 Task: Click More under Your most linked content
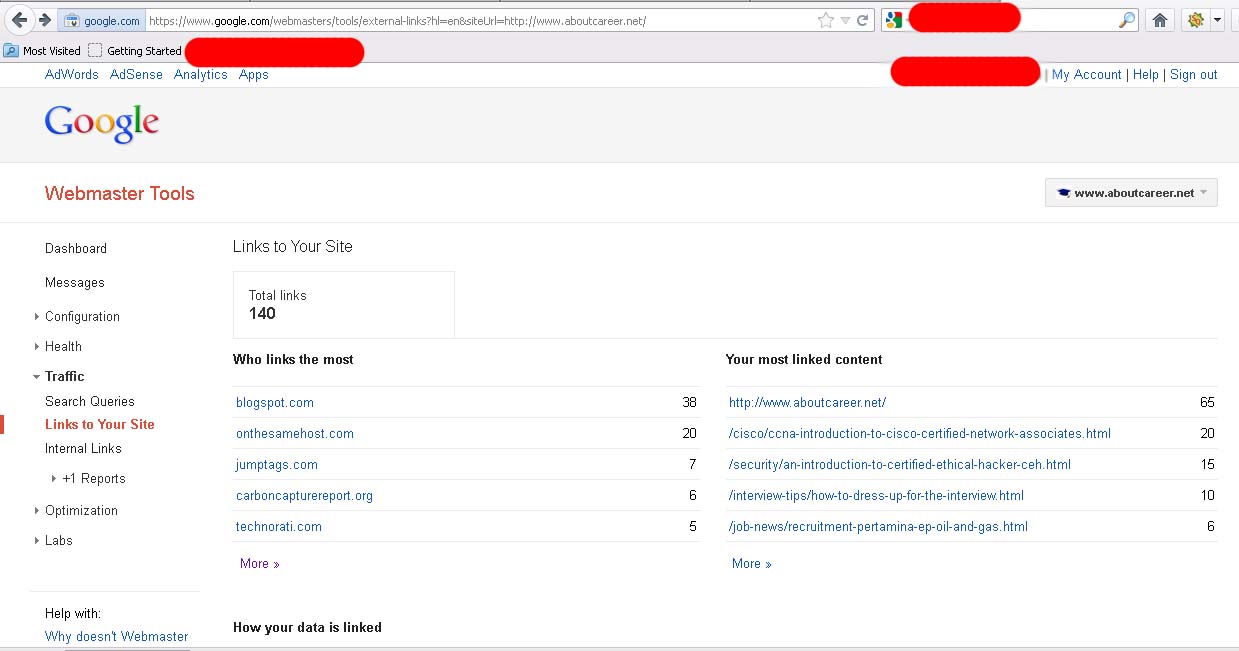tap(752, 564)
